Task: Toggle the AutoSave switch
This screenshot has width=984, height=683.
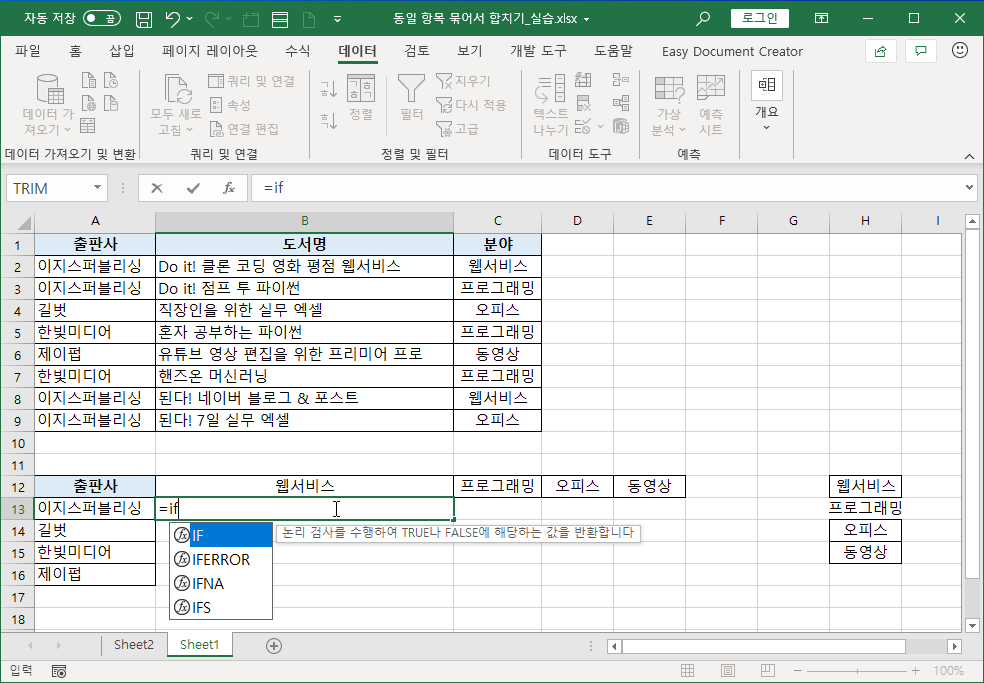Action: [102, 19]
